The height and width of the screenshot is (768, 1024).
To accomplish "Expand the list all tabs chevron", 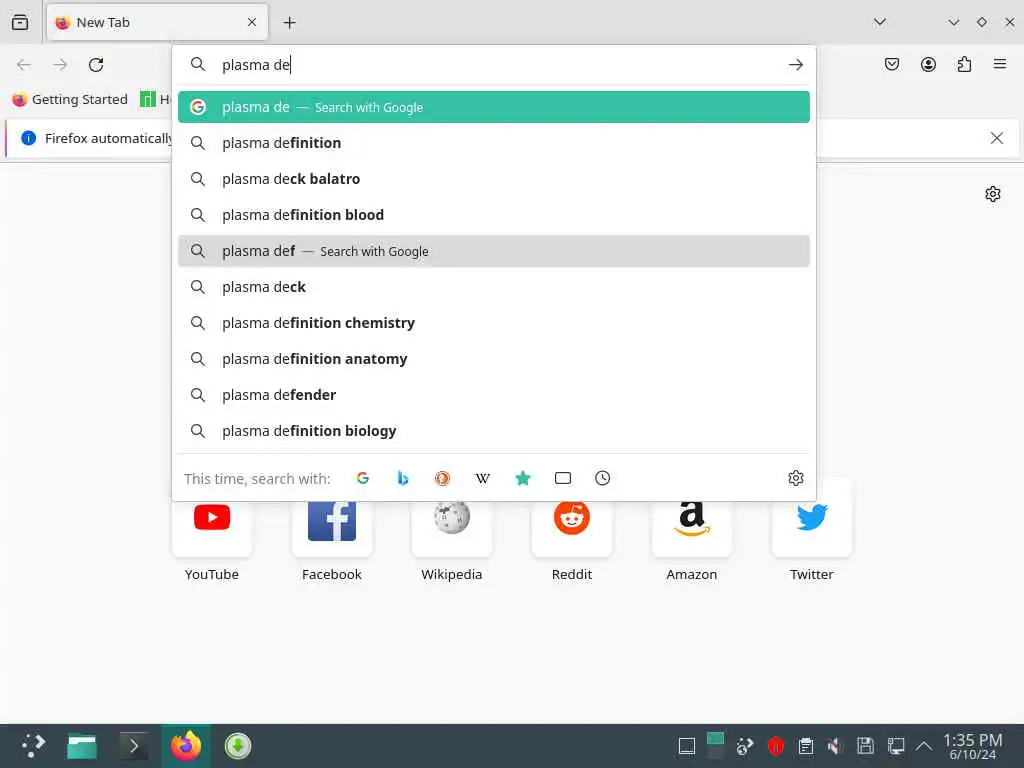I will pyautogui.click(x=880, y=22).
